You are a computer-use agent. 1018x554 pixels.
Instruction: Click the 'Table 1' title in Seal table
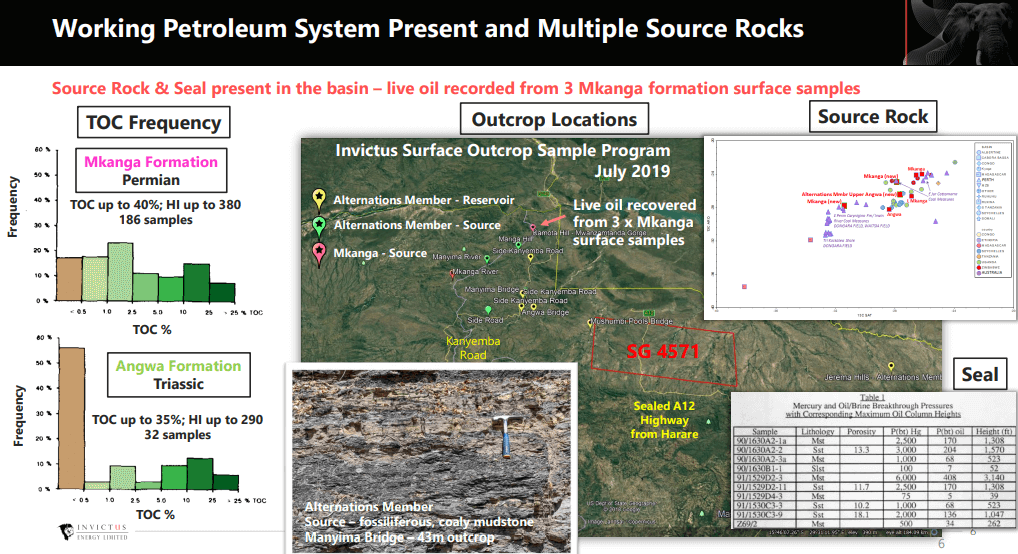pyautogui.click(x=873, y=397)
